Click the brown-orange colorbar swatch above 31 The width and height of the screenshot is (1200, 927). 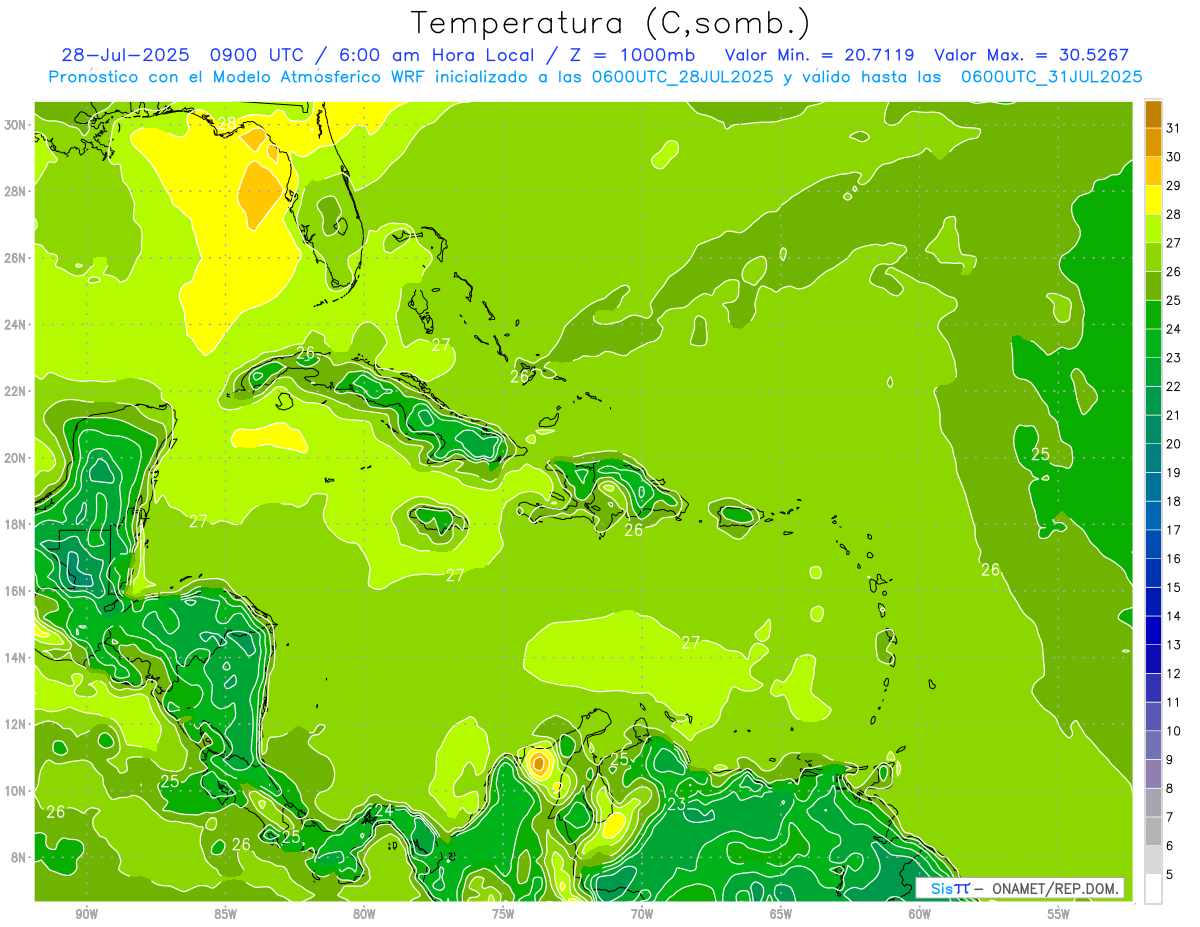pos(1153,113)
